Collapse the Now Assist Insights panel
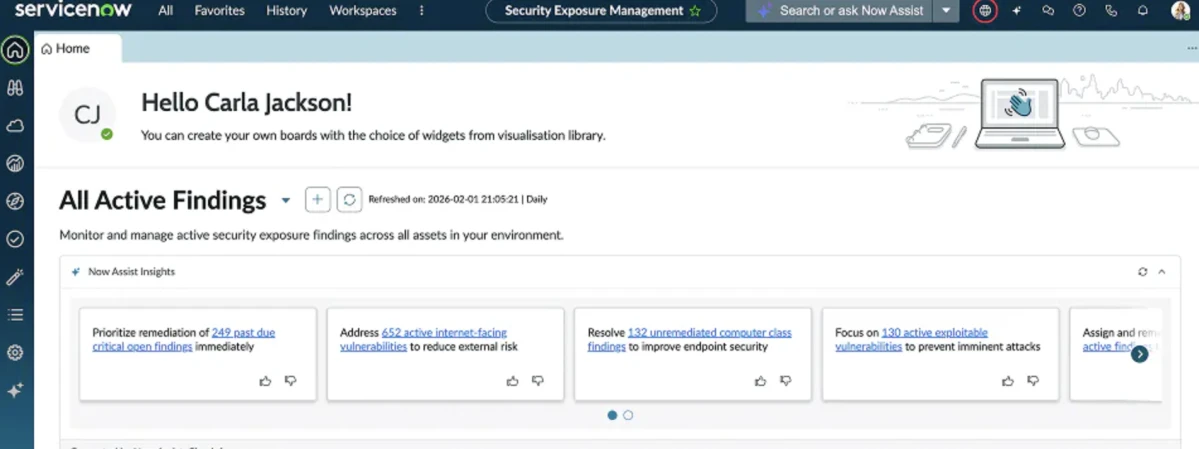This screenshot has height=449, width=1199. click(x=1162, y=272)
